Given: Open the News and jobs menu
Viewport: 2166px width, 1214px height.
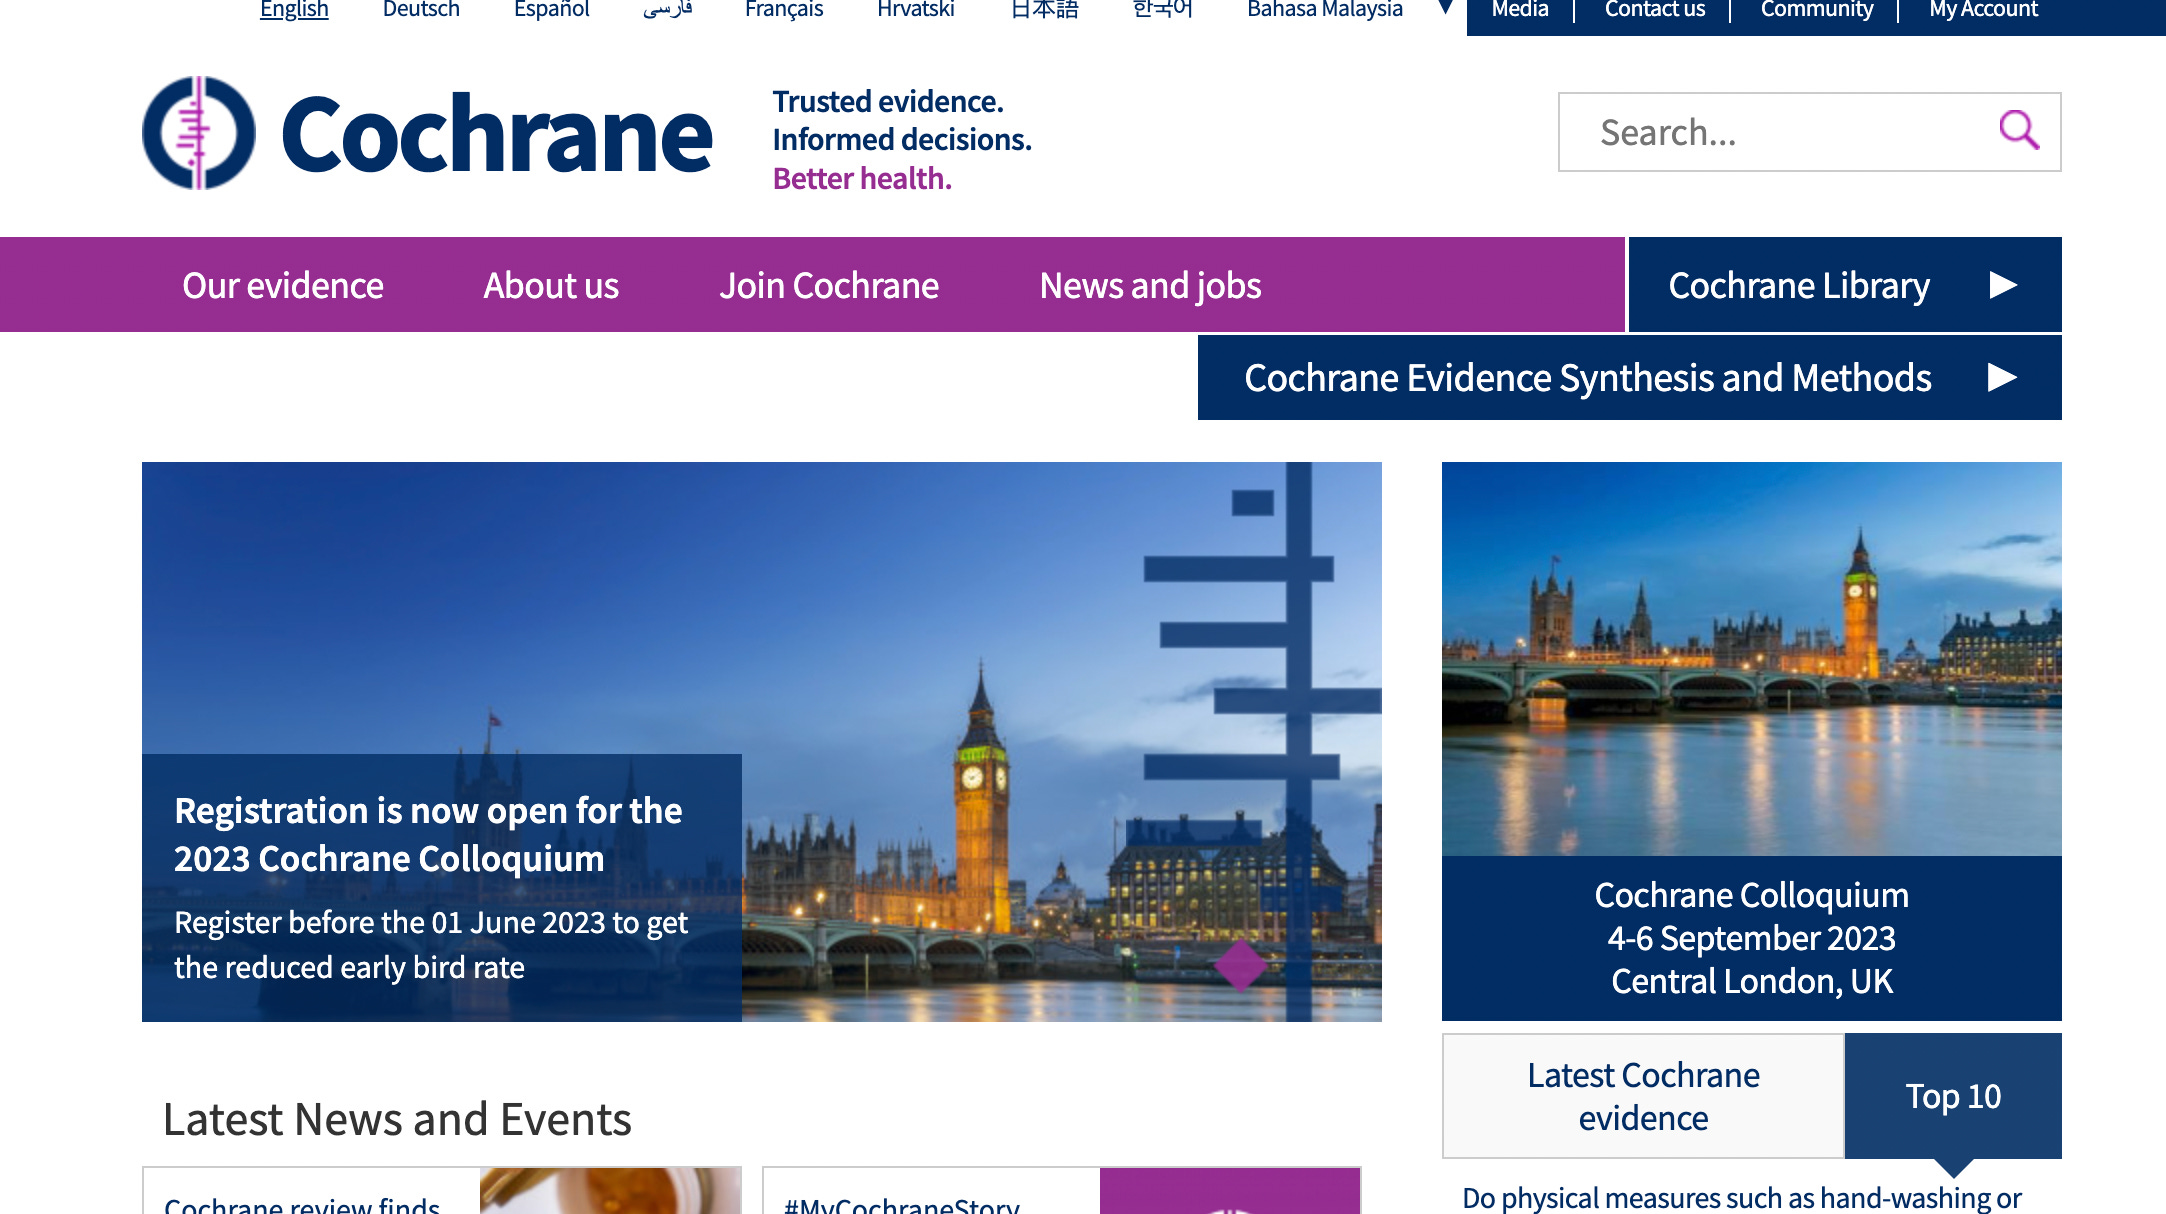Looking at the screenshot, I should click(1151, 284).
